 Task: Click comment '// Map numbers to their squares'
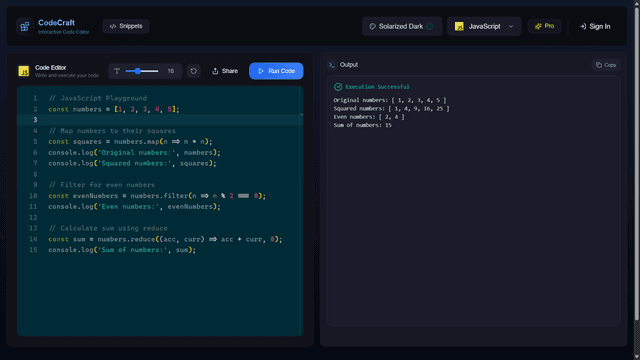tap(112, 131)
